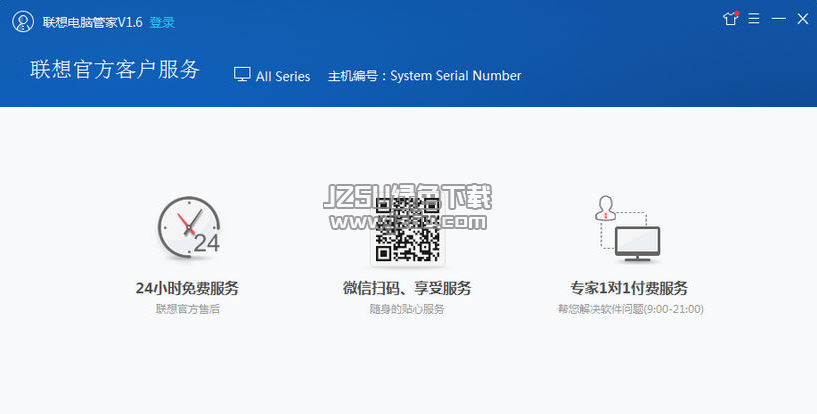Image resolution: width=817 pixels, height=414 pixels.
Task: Click 随身的贴心服务 subtitle
Action: 407,309
